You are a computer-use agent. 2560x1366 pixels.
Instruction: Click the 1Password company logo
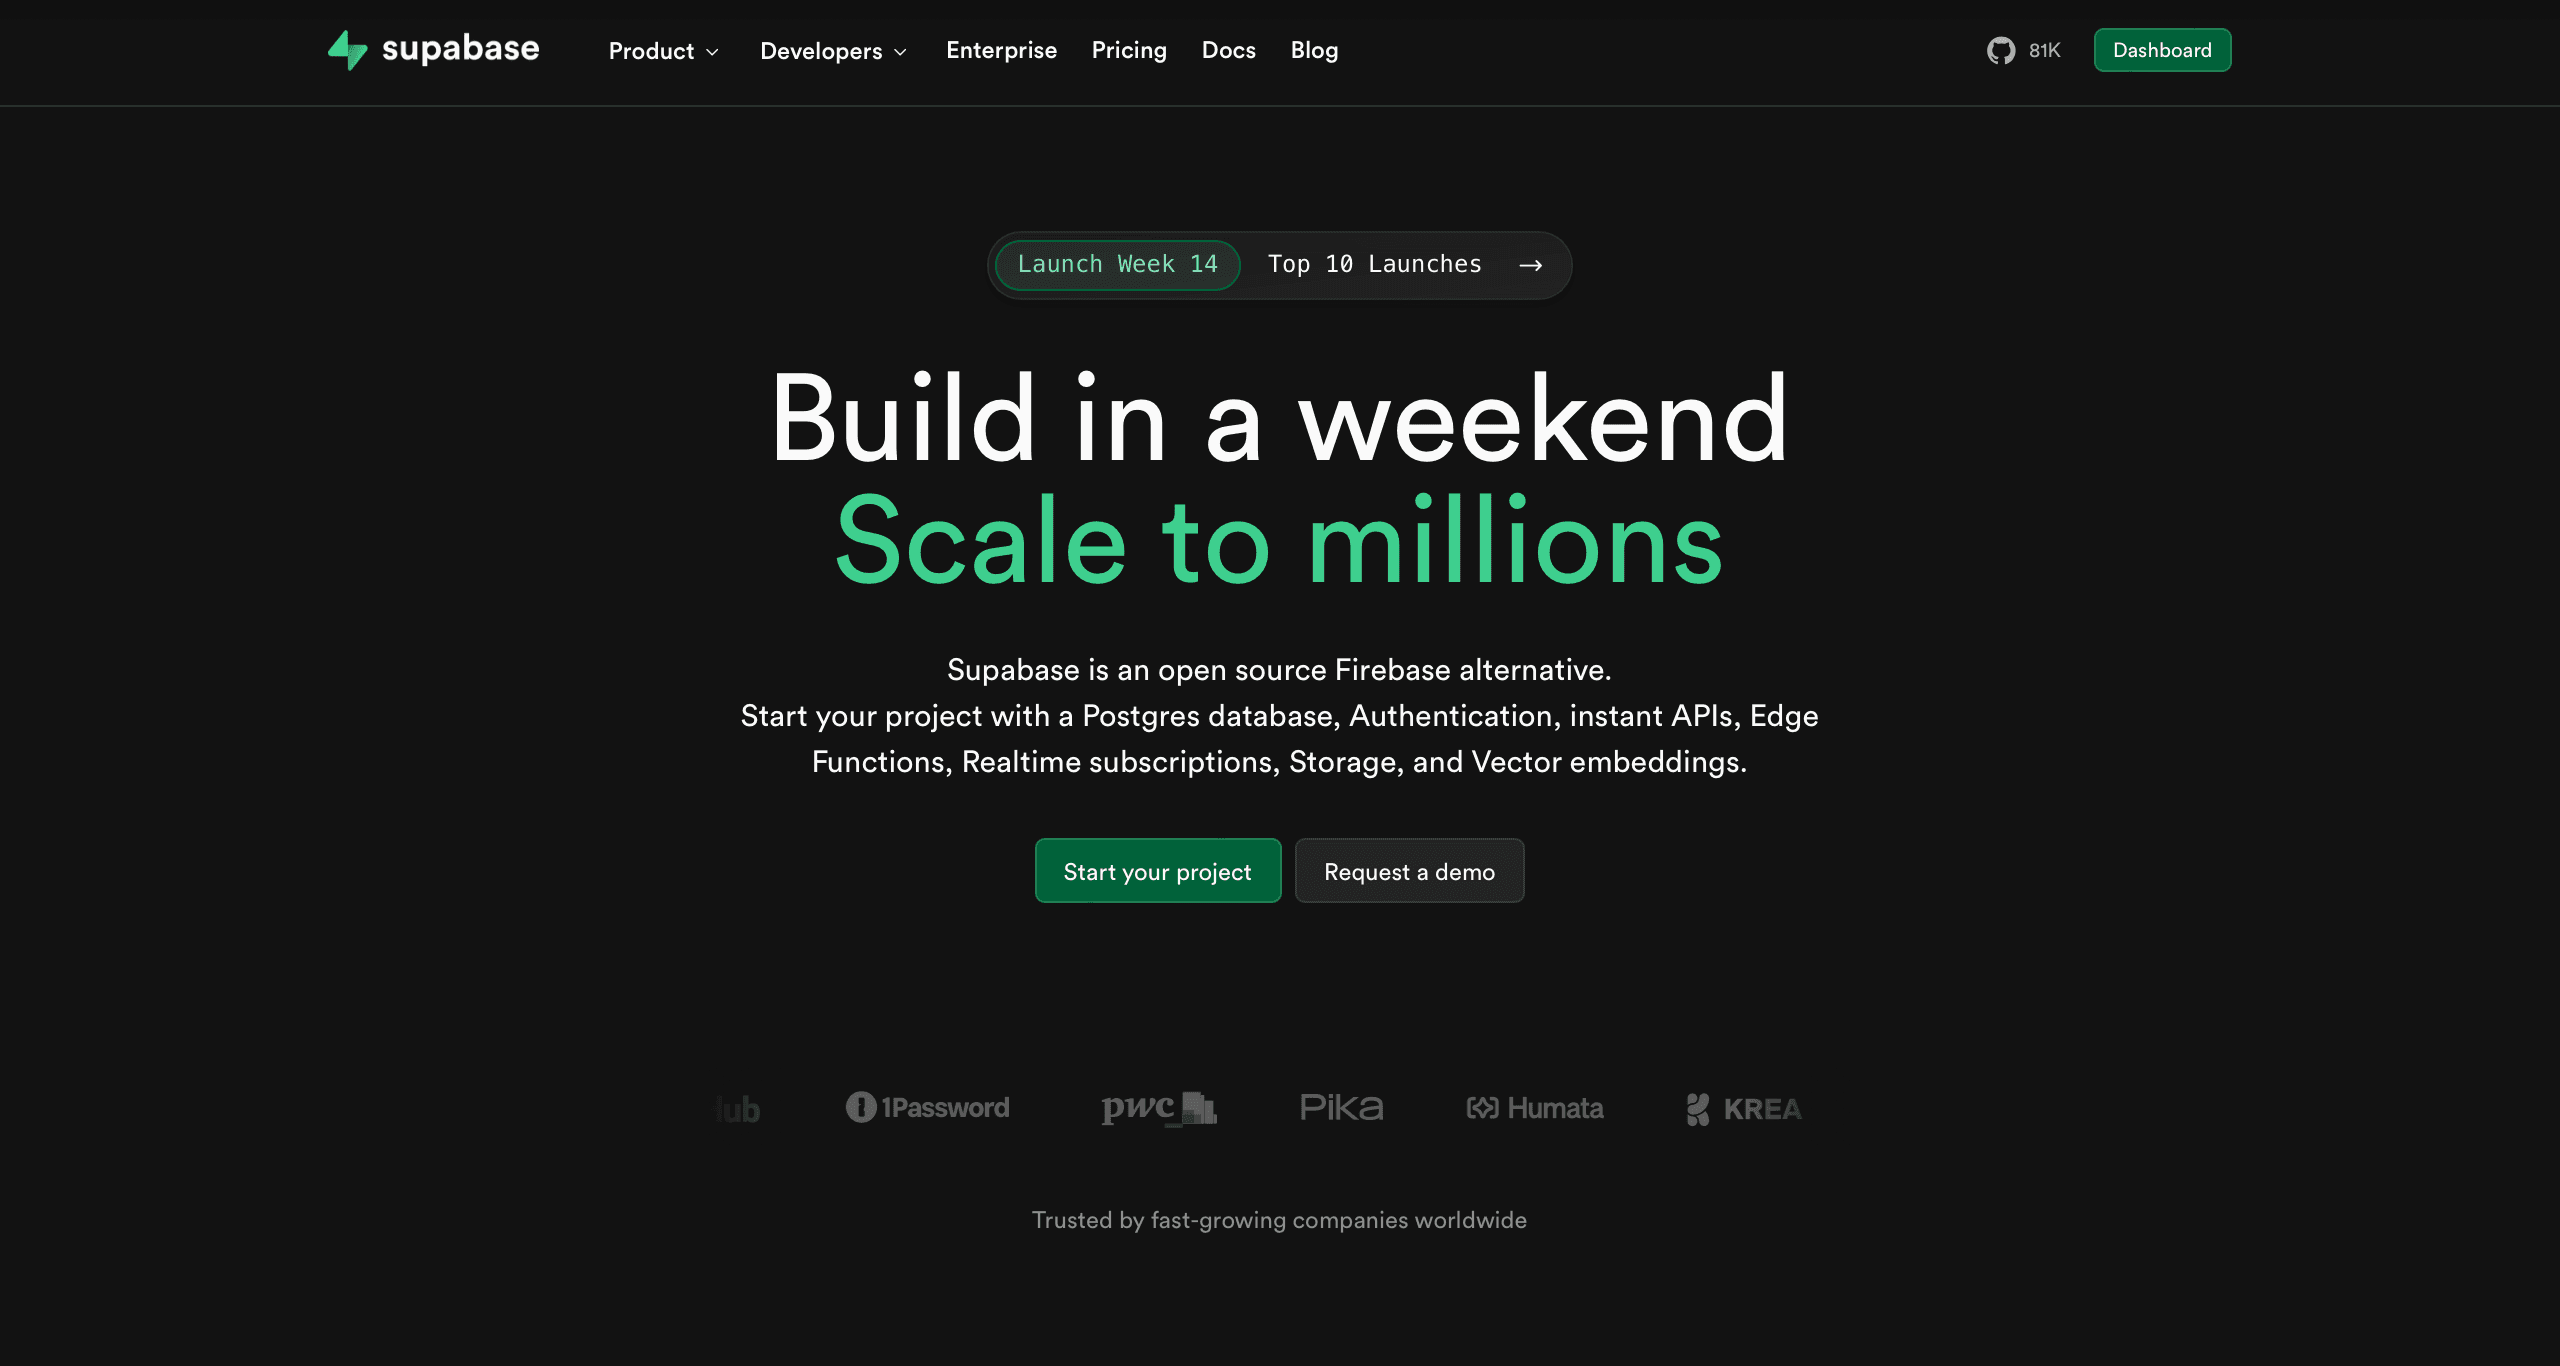pos(928,1107)
